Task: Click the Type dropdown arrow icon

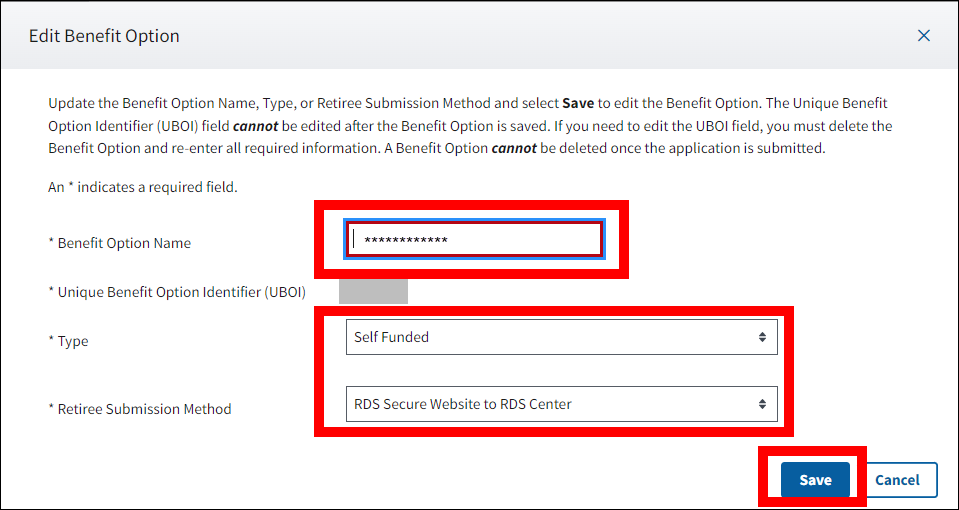Action: (x=762, y=337)
